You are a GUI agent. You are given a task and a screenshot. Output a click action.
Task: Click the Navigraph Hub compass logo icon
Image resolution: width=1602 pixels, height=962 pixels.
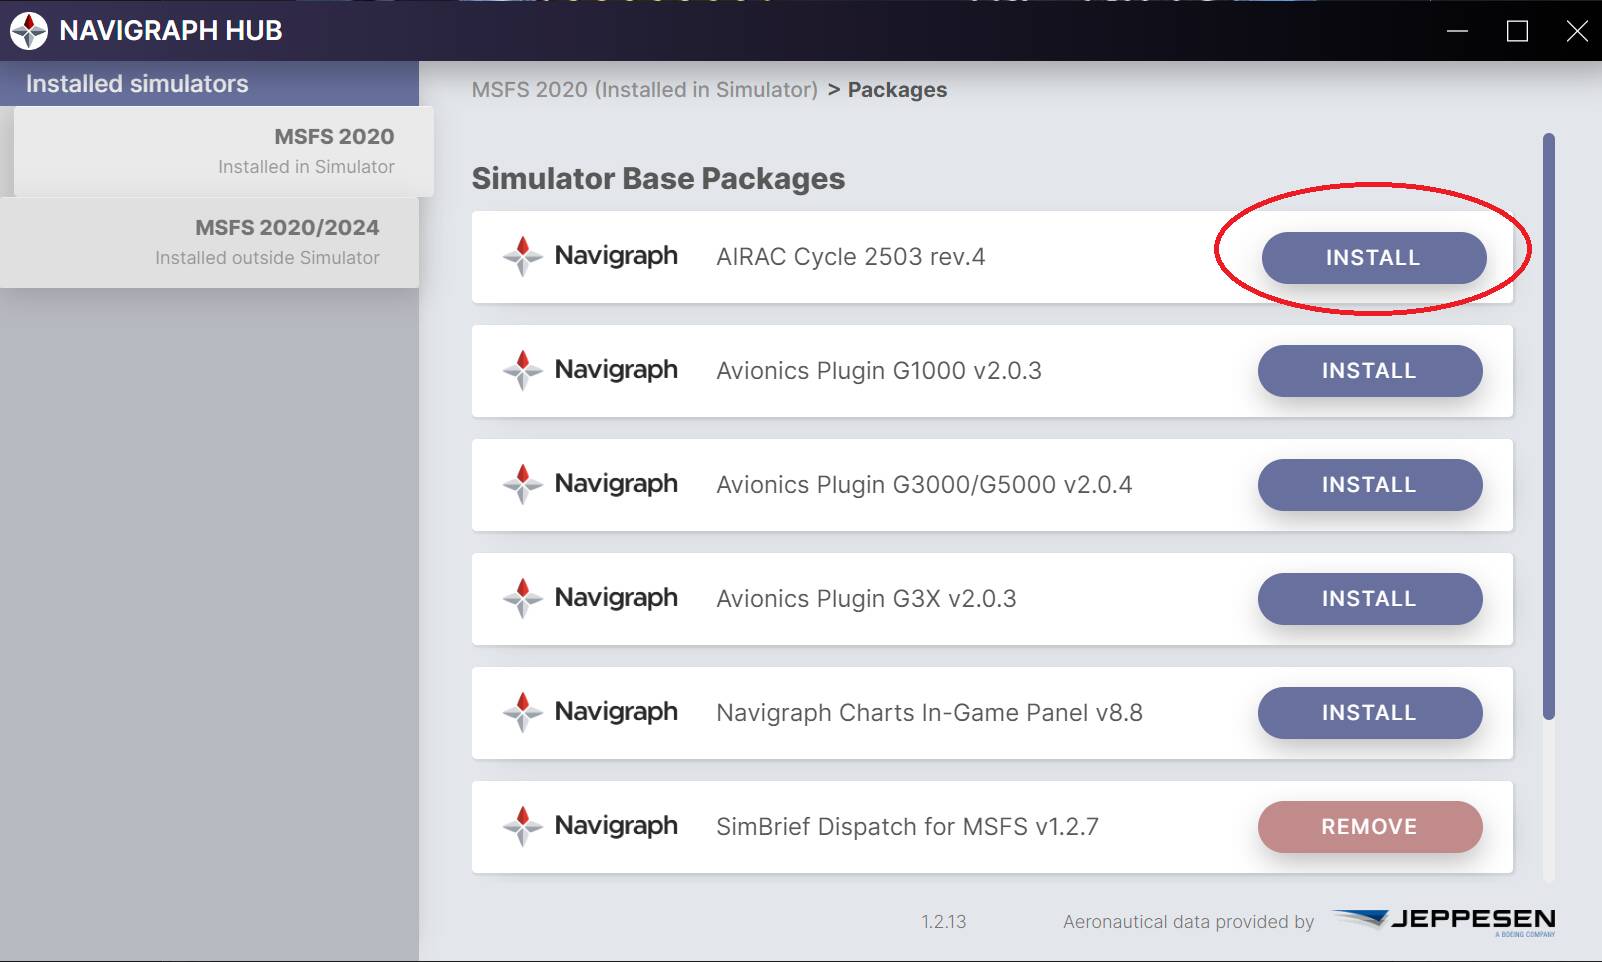pyautogui.click(x=29, y=31)
